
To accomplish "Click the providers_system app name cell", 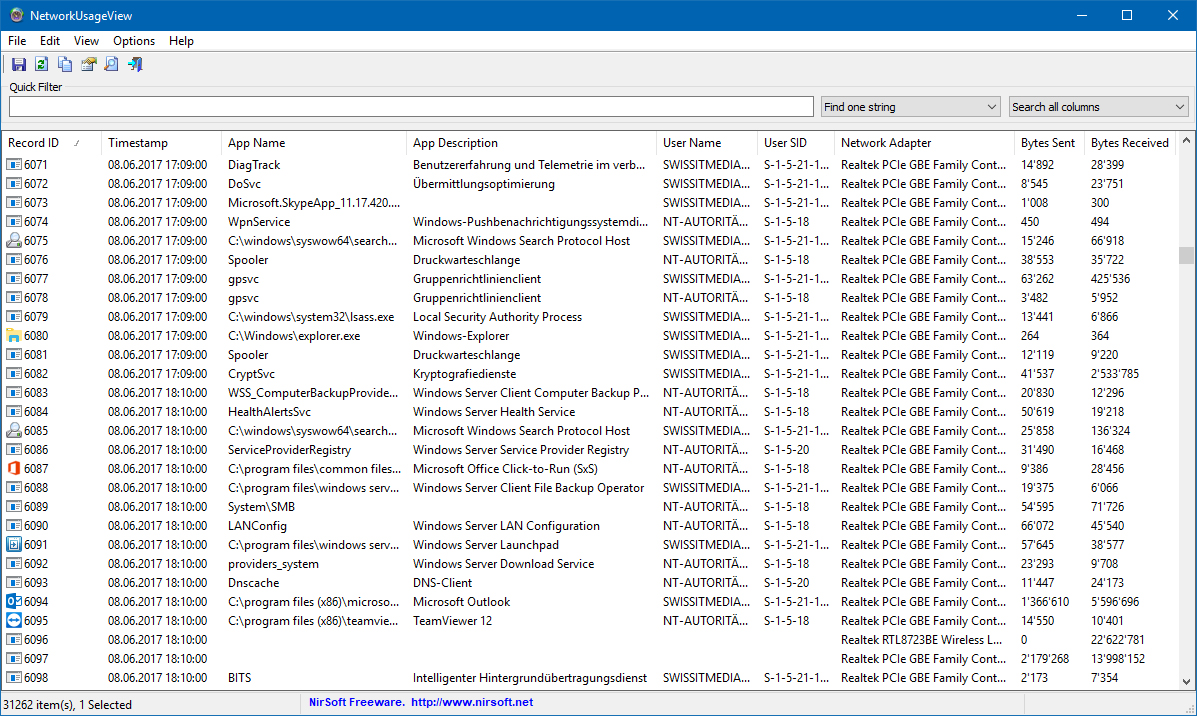I will point(273,564).
